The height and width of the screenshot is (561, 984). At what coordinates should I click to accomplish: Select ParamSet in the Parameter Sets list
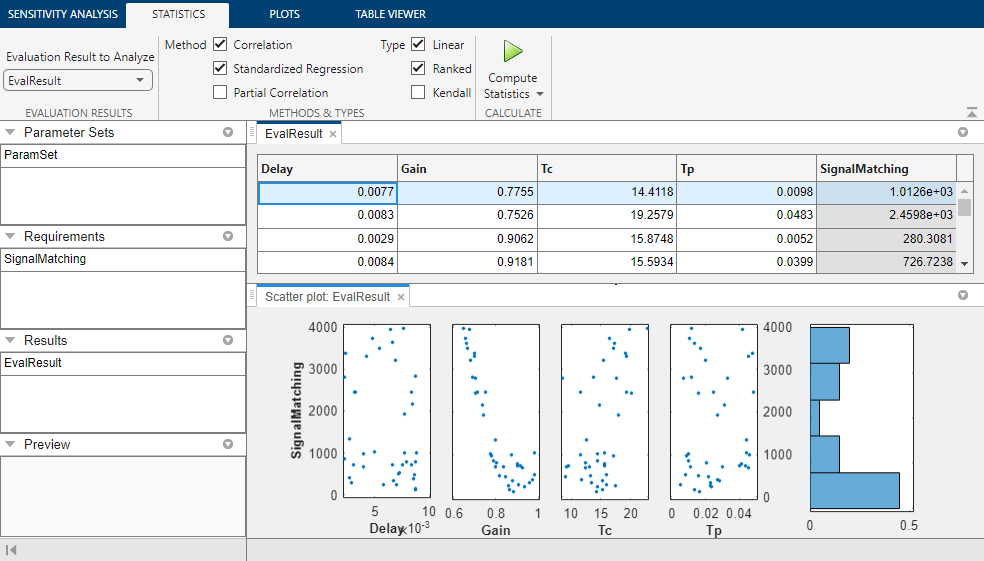(x=31, y=155)
